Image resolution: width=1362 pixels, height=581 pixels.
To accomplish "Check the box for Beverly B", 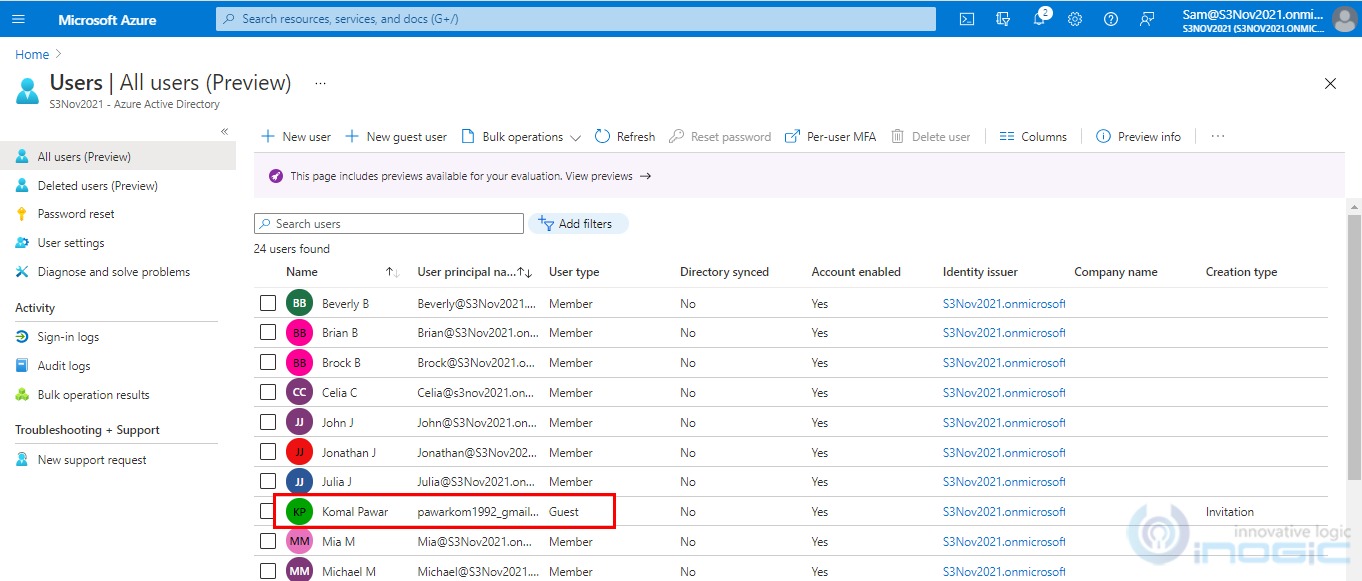I will coord(268,303).
